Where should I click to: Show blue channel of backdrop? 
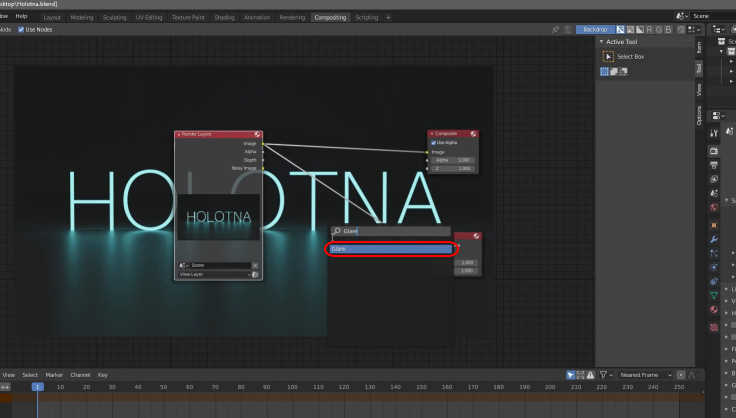pyautogui.click(x=668, y=29)
